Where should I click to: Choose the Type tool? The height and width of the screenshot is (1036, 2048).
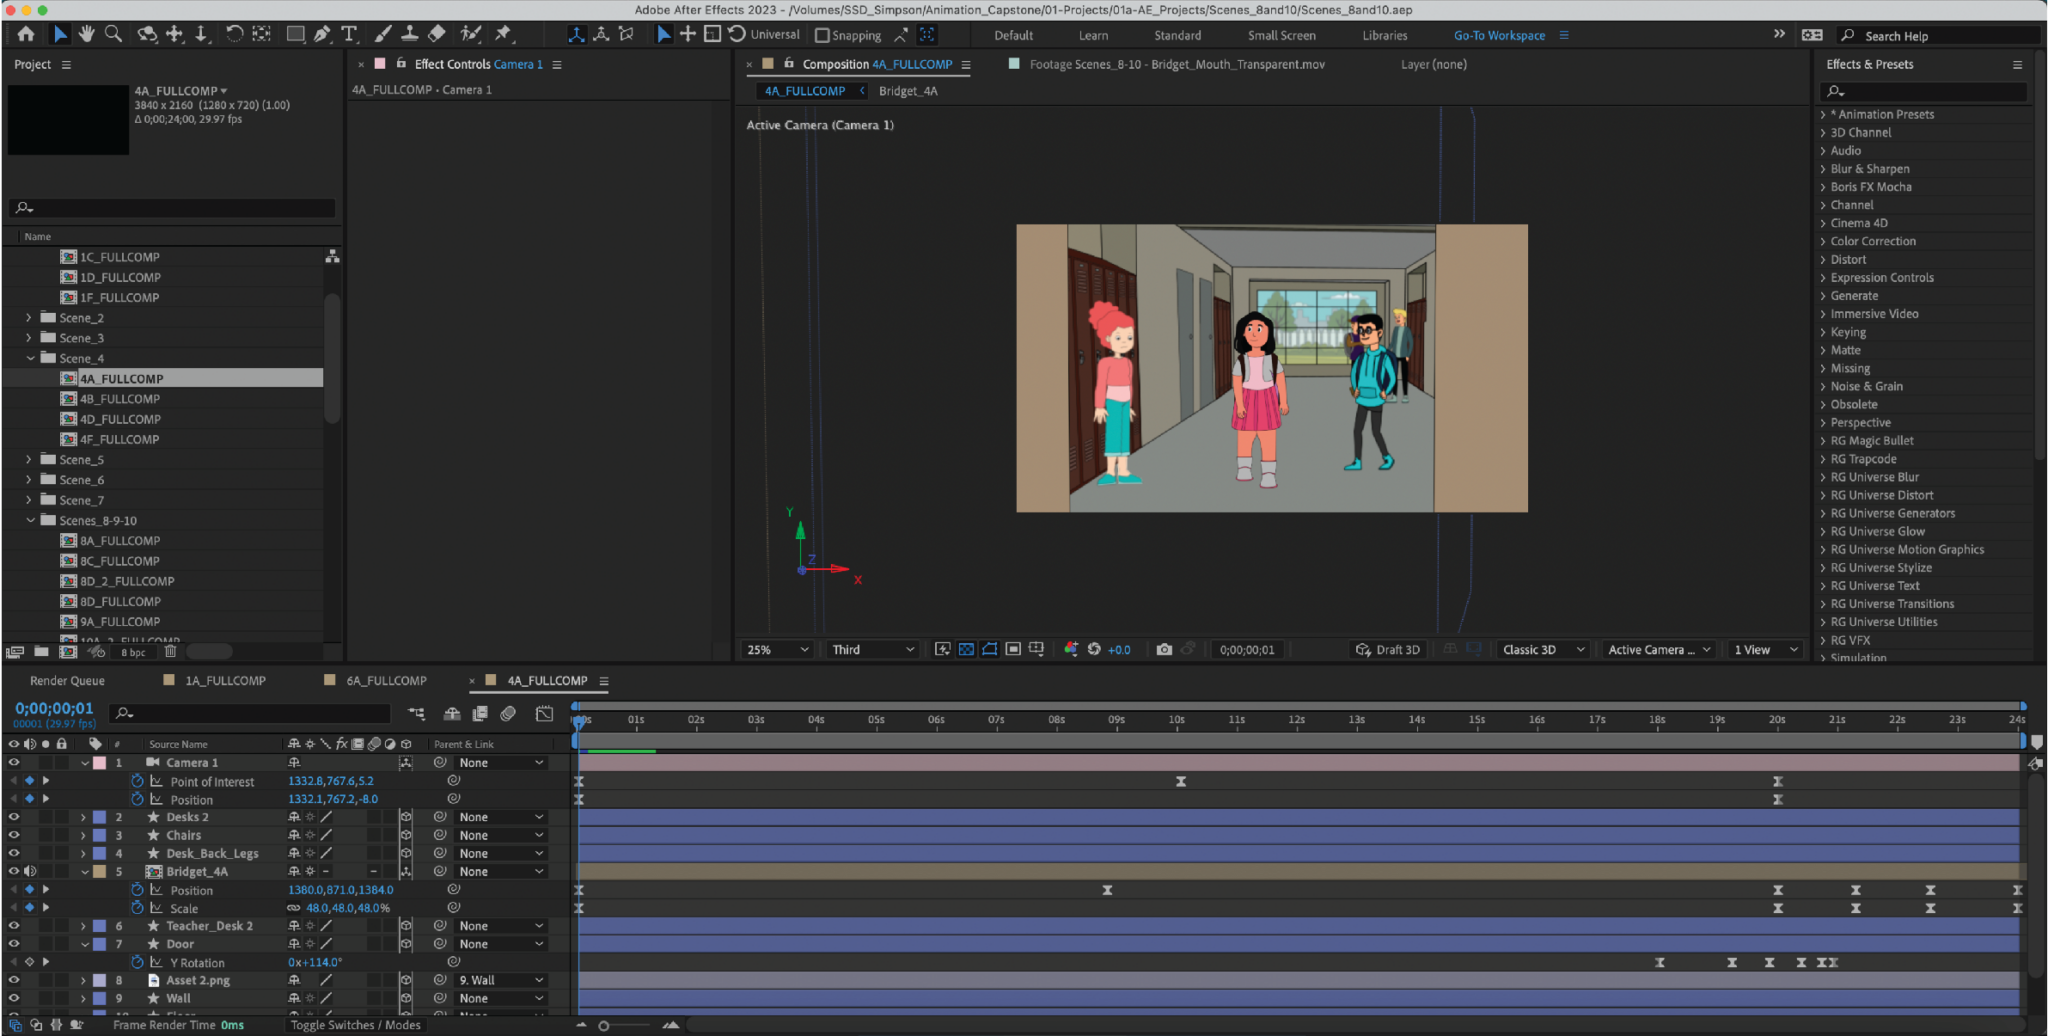tap(349, 34)
